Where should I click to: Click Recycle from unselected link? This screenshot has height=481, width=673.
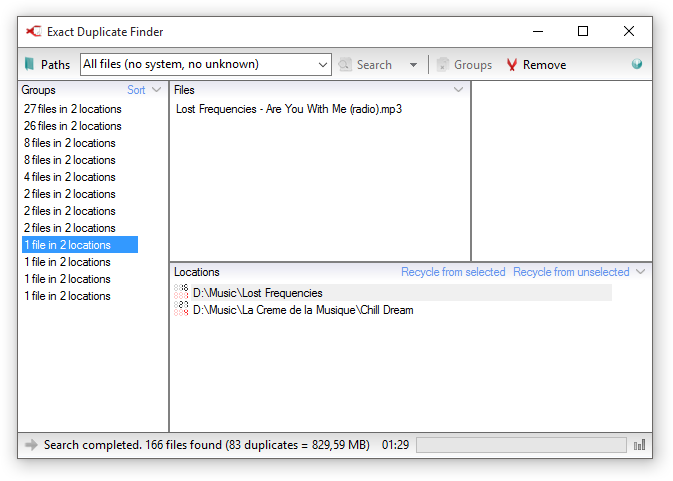(x=571, y=272)
